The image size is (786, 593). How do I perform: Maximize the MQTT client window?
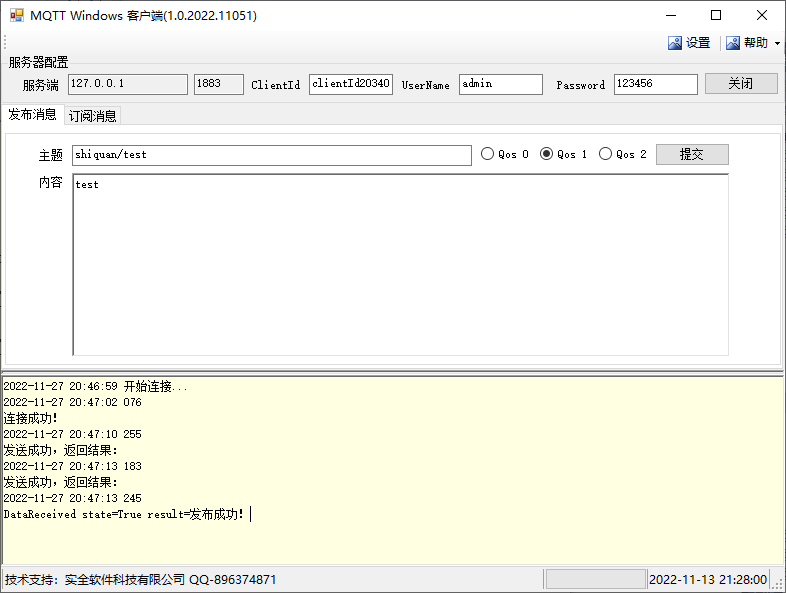point(716,16)
